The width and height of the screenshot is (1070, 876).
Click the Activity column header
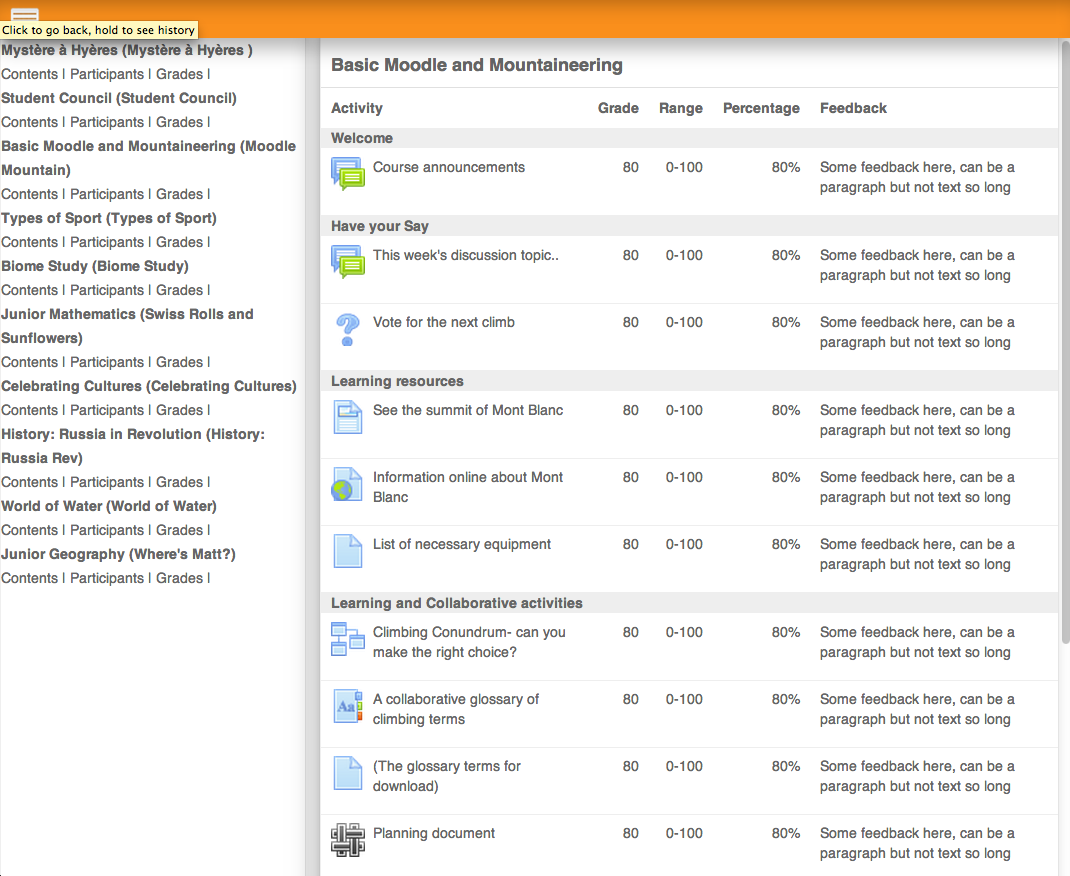point(357,108)
